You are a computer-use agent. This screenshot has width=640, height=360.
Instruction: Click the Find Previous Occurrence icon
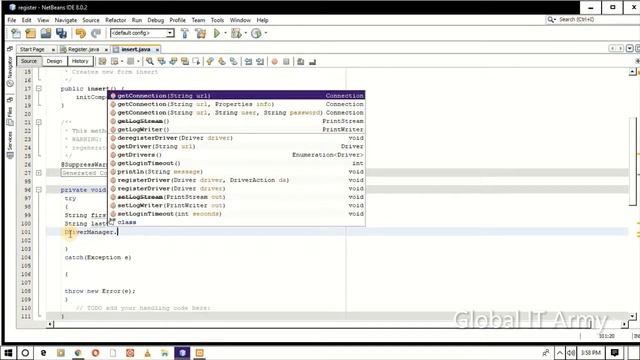[162, 62]
